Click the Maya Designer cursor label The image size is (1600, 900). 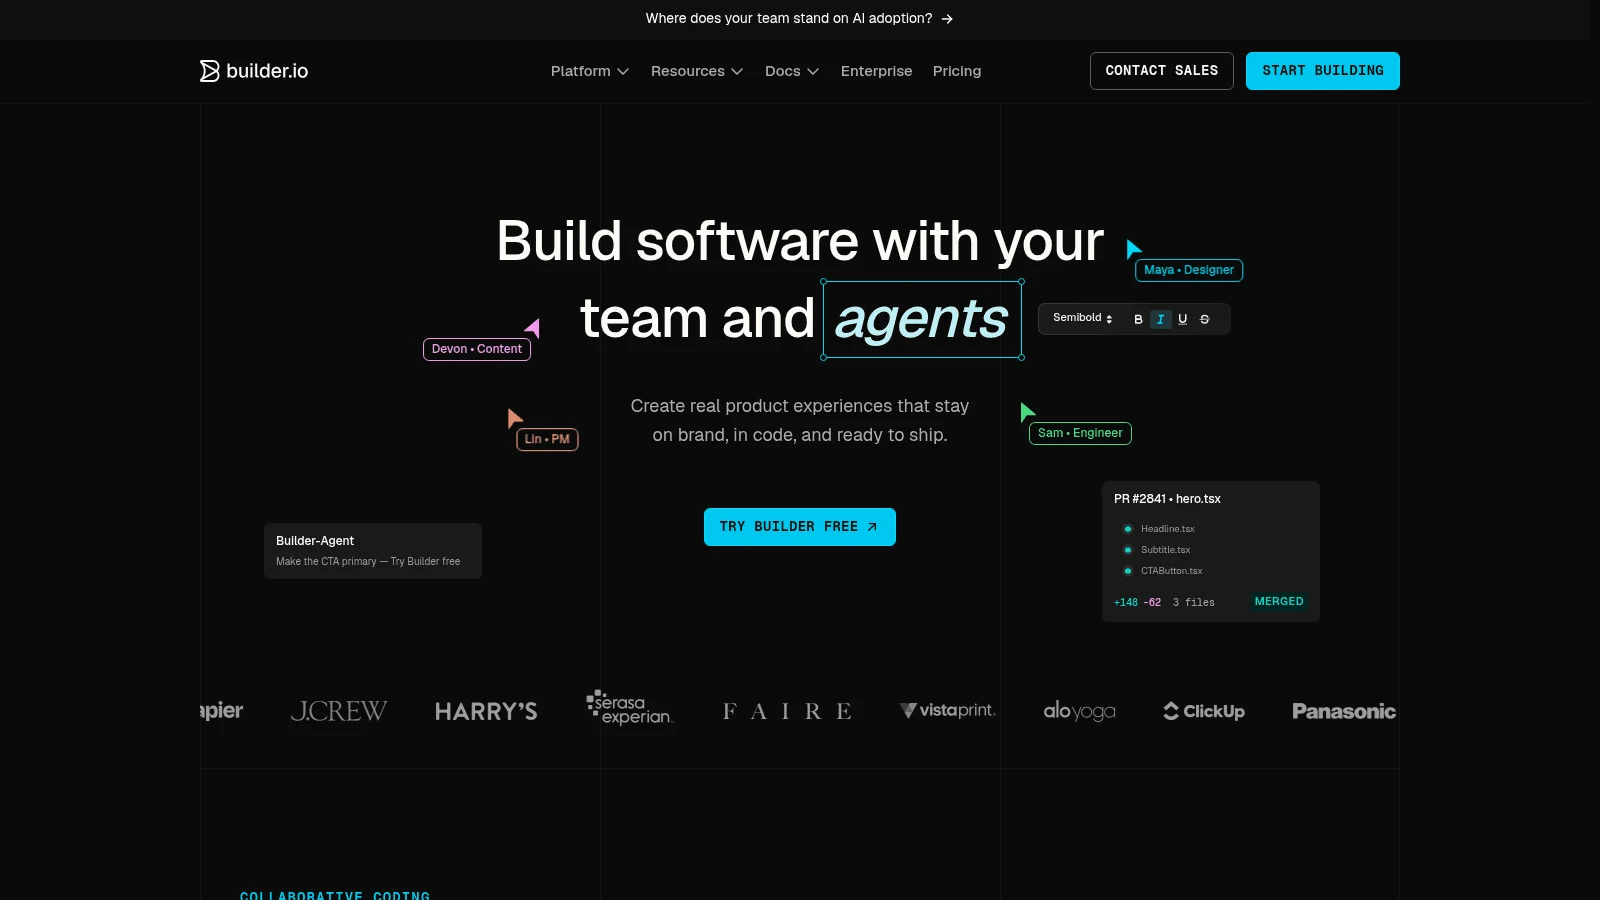tap(1189, 270)
